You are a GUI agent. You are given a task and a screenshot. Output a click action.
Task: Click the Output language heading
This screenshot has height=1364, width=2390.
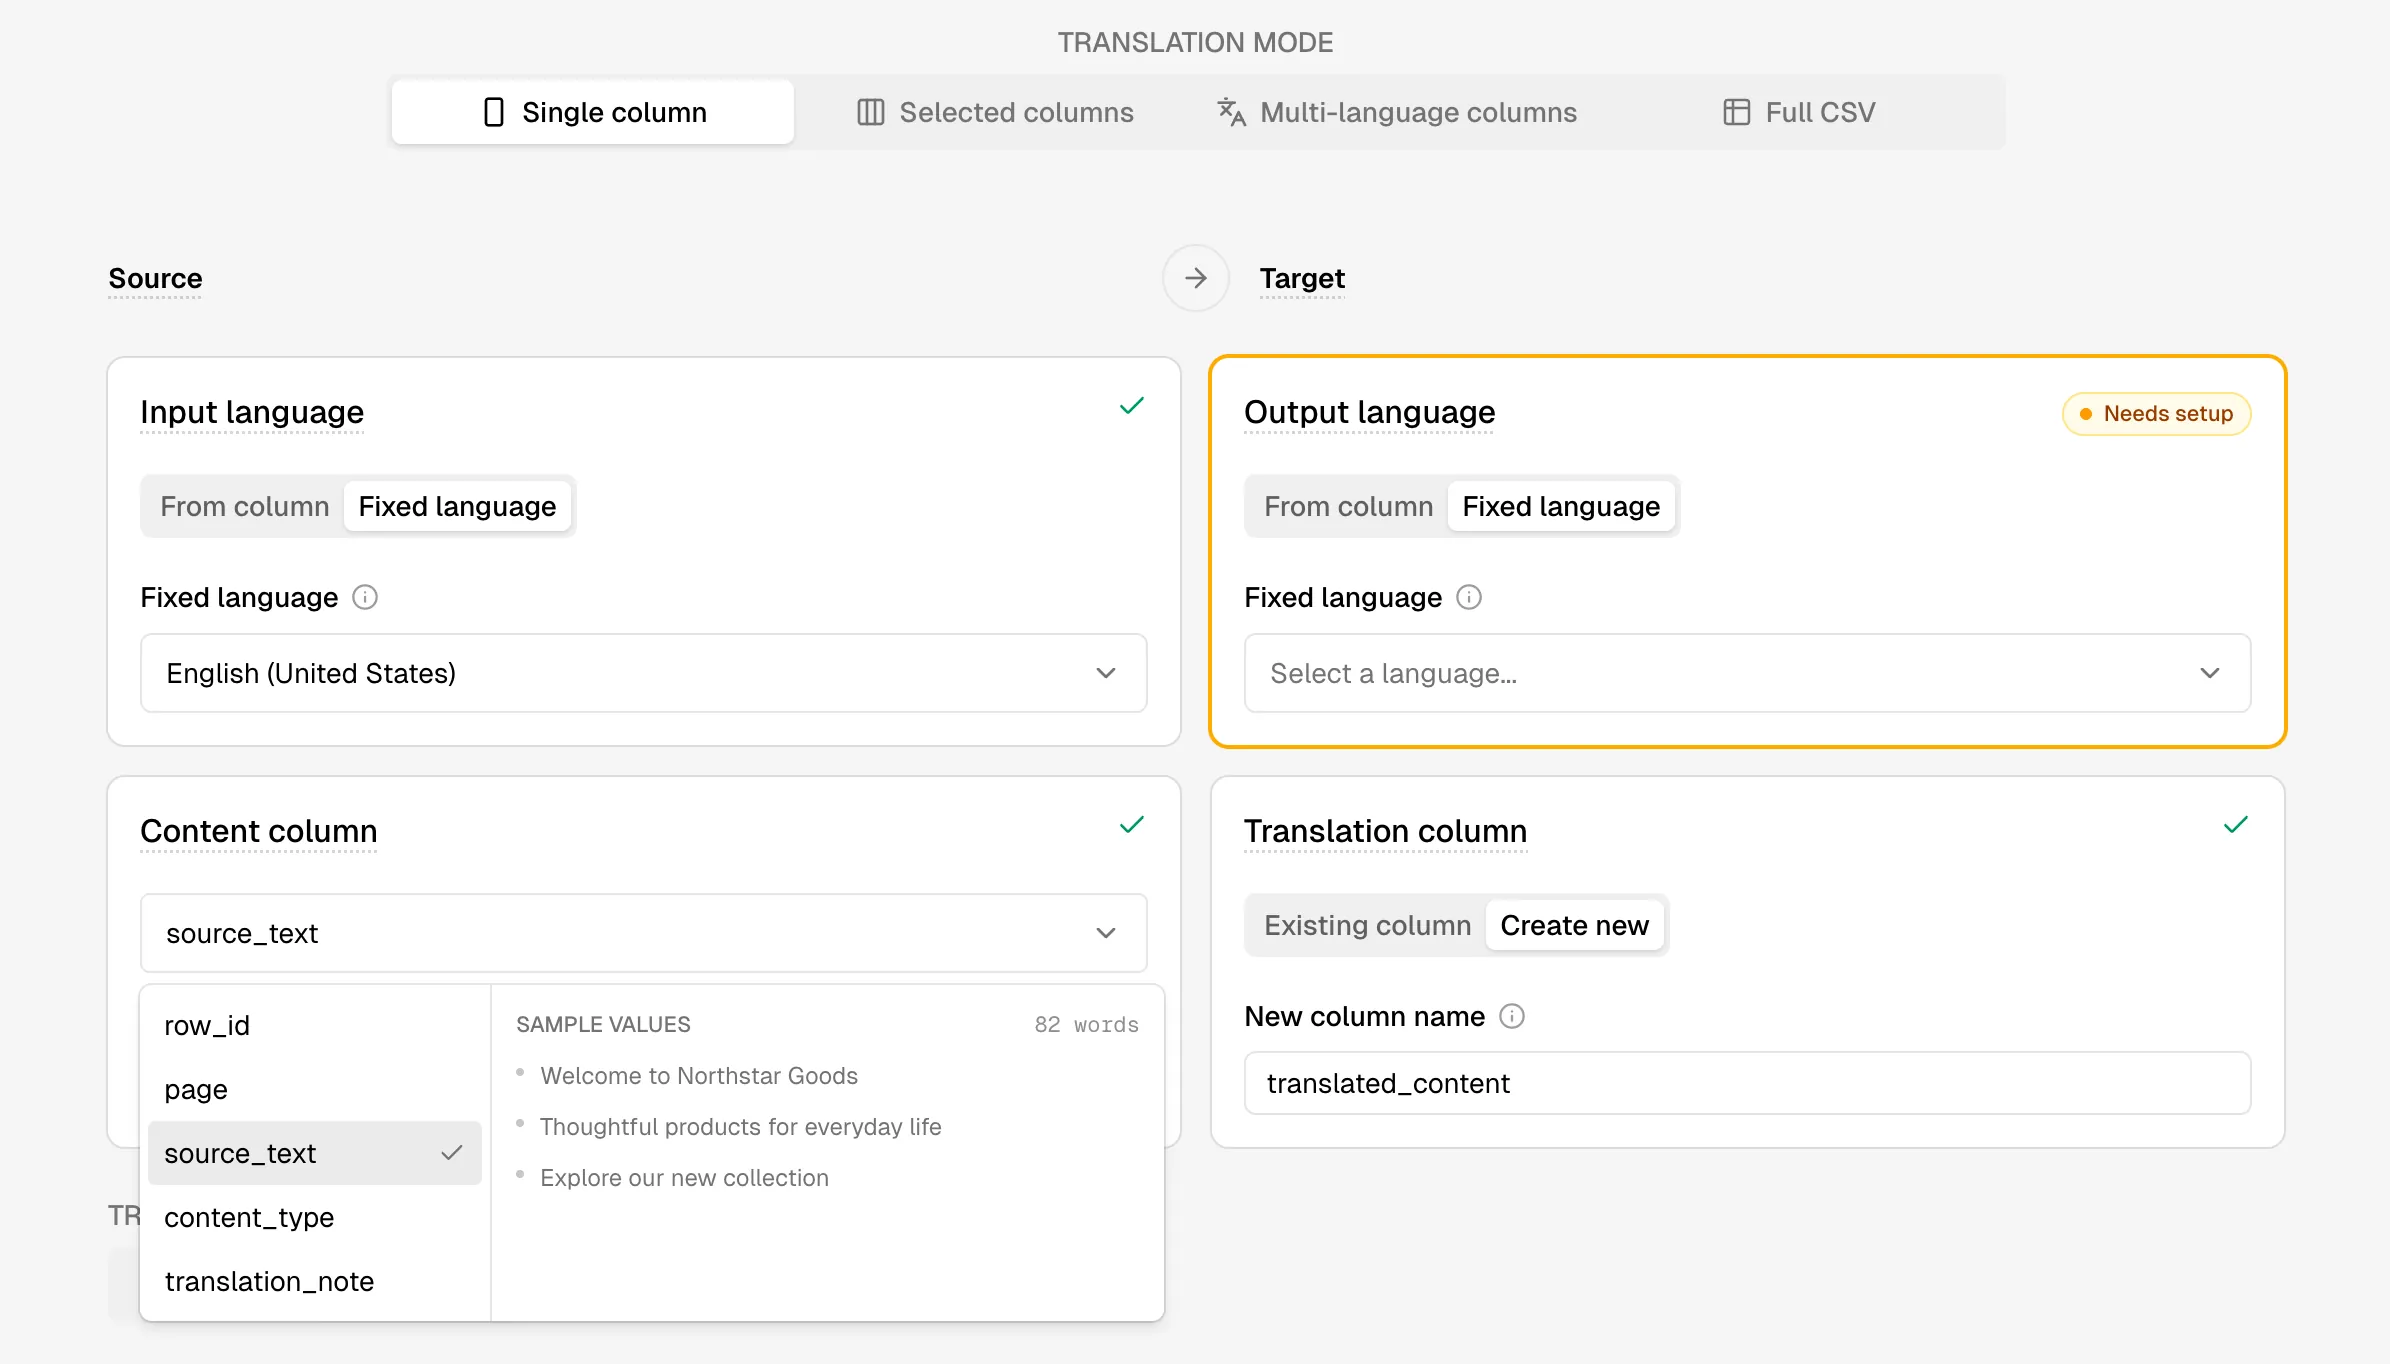1370,412
